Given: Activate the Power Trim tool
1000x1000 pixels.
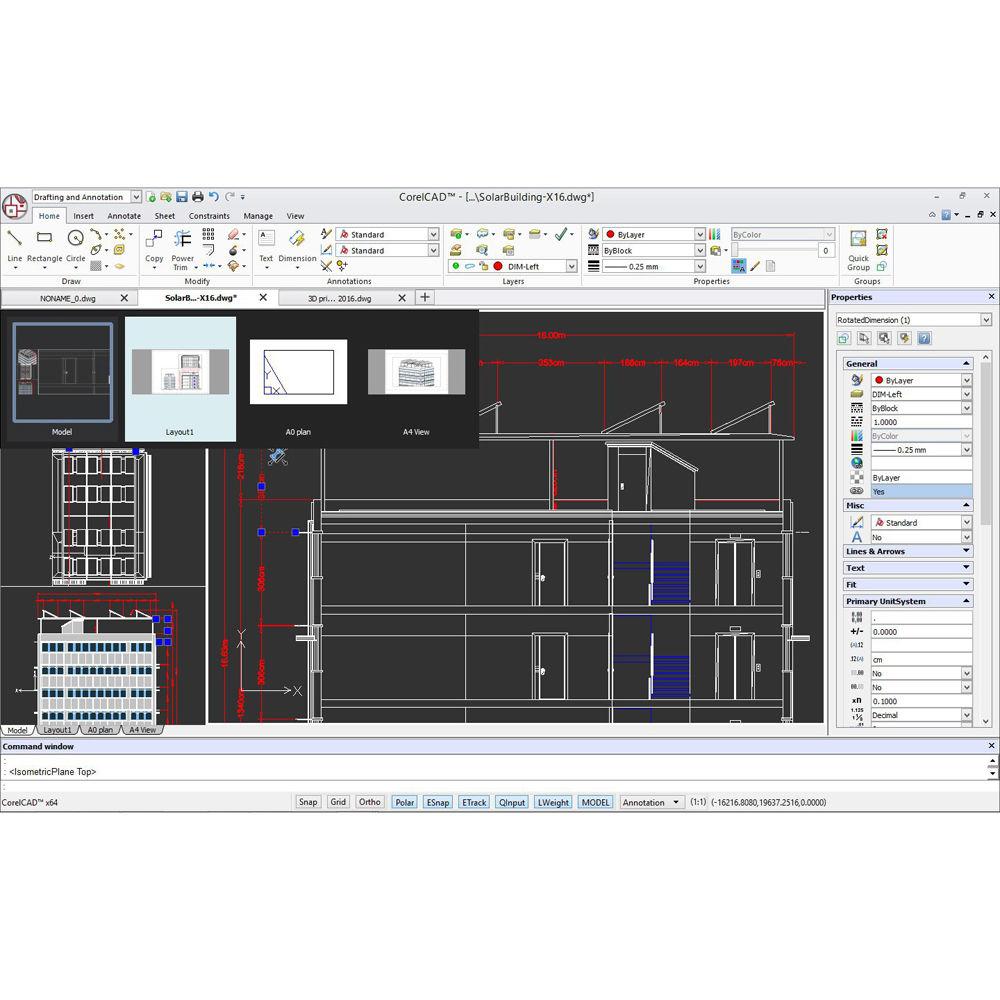Looking at the screenshot, I should pyautogui.click(x=183, y=246).
